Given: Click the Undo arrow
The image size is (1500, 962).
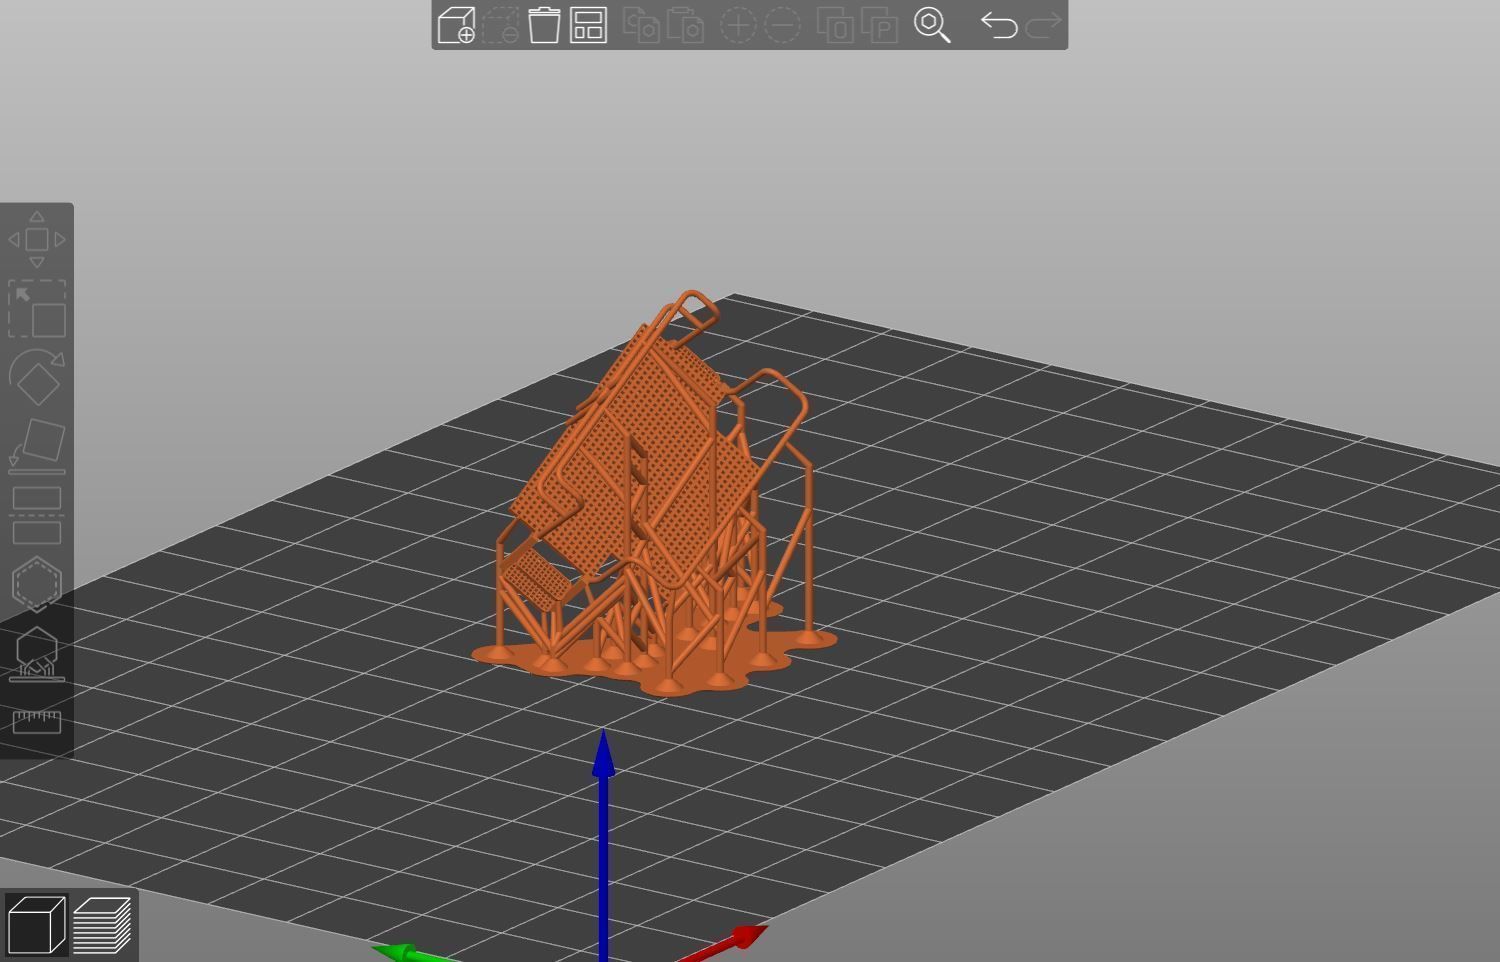Looking at the screenshot, I should click(998, 25).
